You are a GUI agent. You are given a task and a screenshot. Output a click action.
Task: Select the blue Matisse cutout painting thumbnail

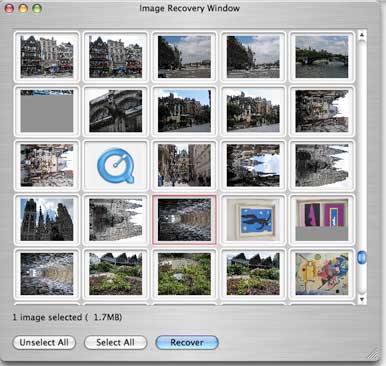click(x=253, y=220)
